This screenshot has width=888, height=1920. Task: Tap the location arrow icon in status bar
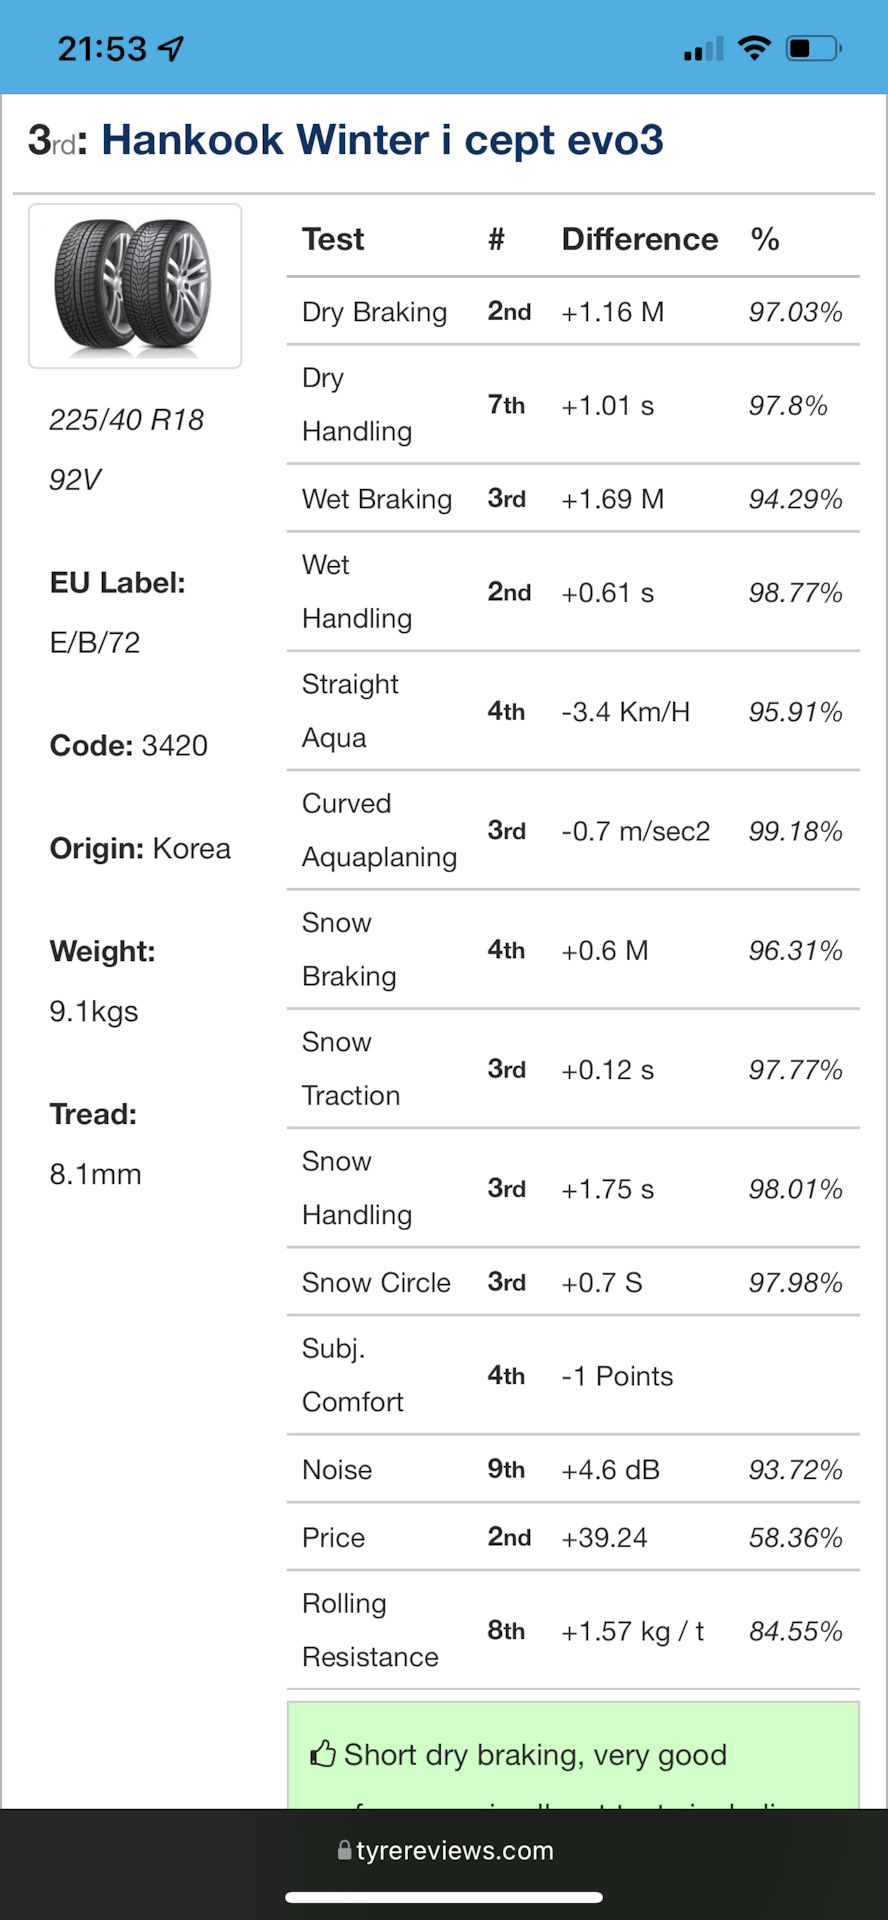point(172,48)
